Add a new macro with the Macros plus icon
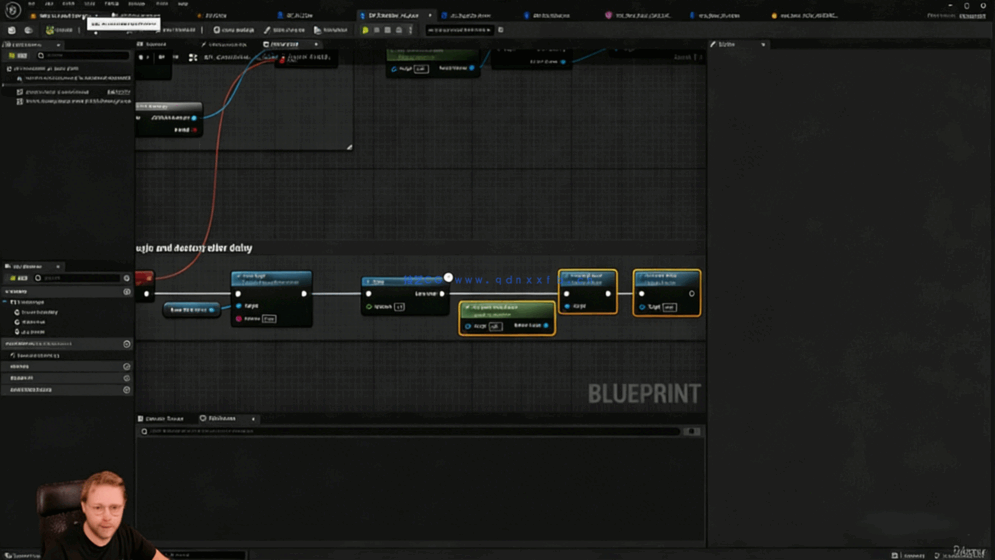Image resolution: width=995 pixels, height=560 pixels. pos(126,366)
